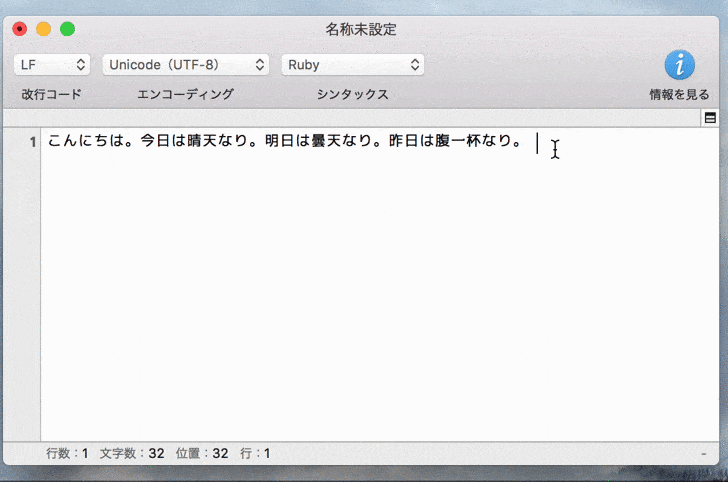Place cursor in the Japanese text line
The image size is (728, 482).
pyautogui.click(x=285, y=140)
